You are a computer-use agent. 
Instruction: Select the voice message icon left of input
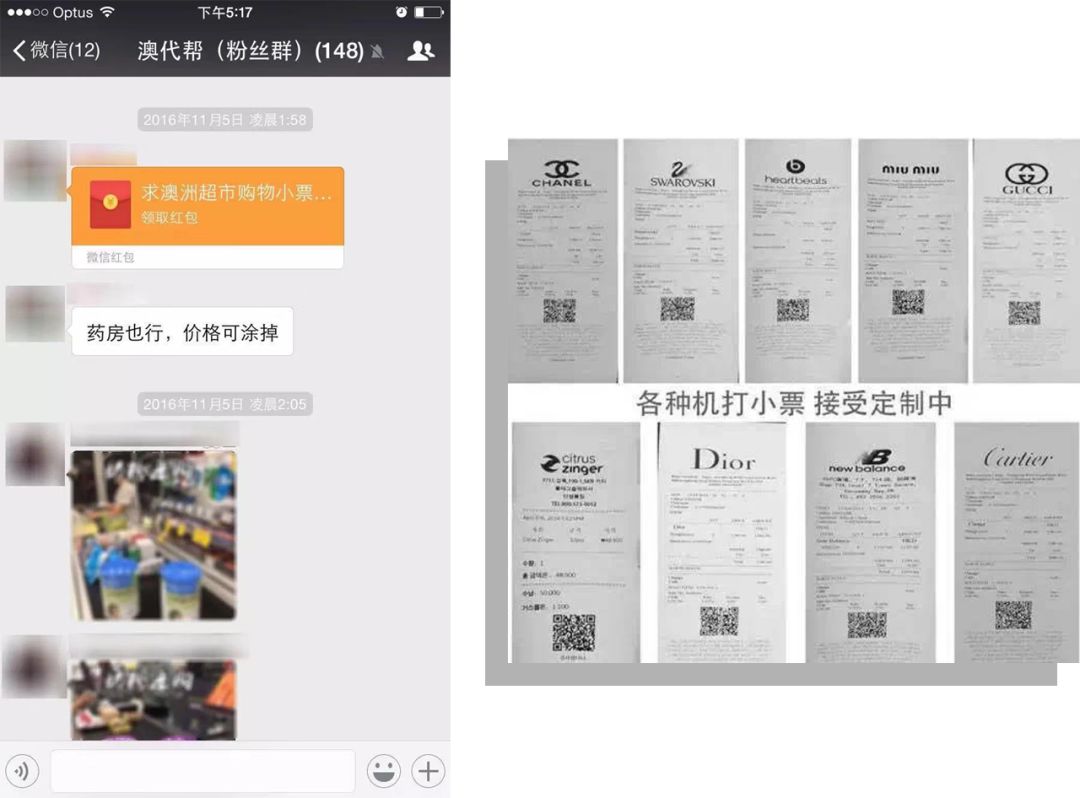pos(22,770)
